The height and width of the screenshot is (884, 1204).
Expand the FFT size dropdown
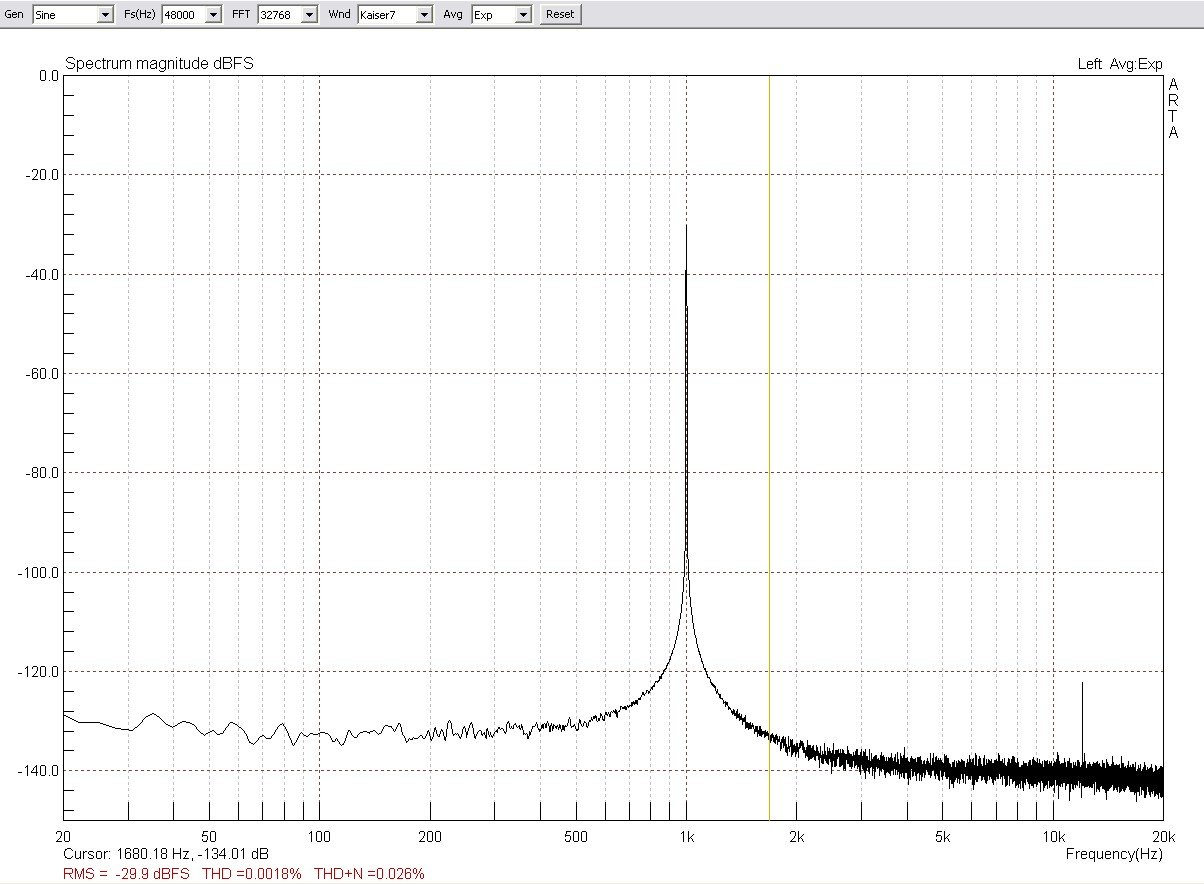[288, 15]
